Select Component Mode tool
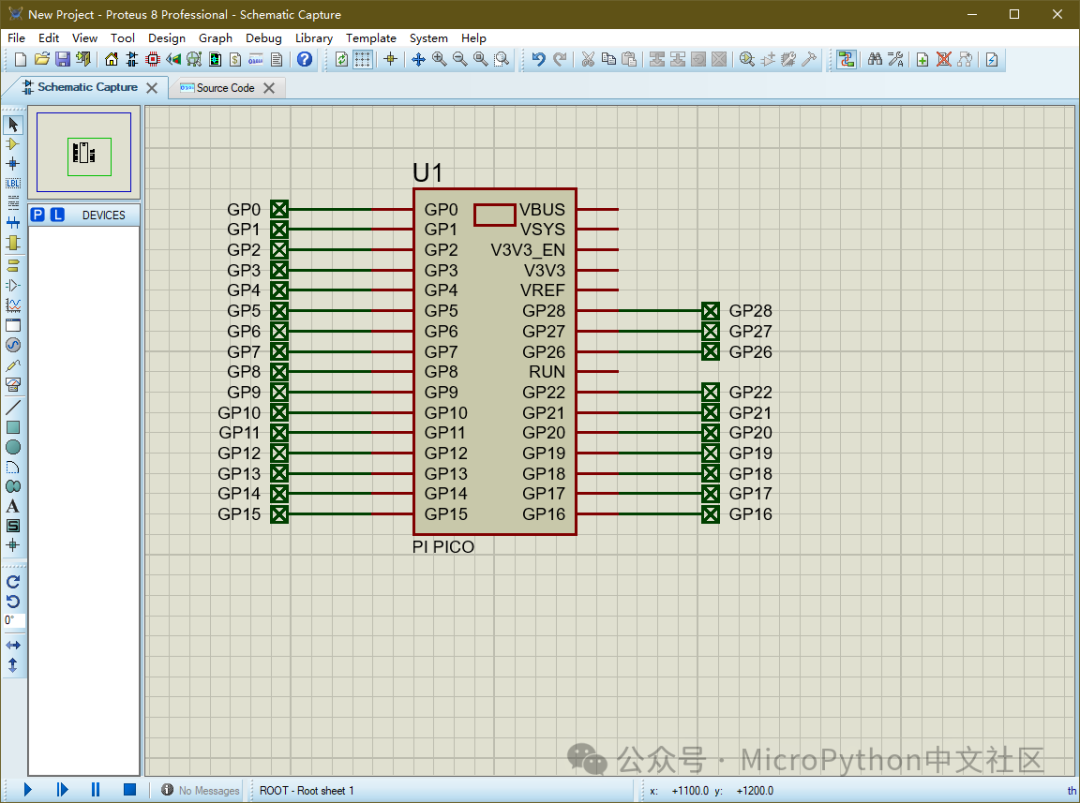This screenshot has width=1080, height=803. point(13,144)
